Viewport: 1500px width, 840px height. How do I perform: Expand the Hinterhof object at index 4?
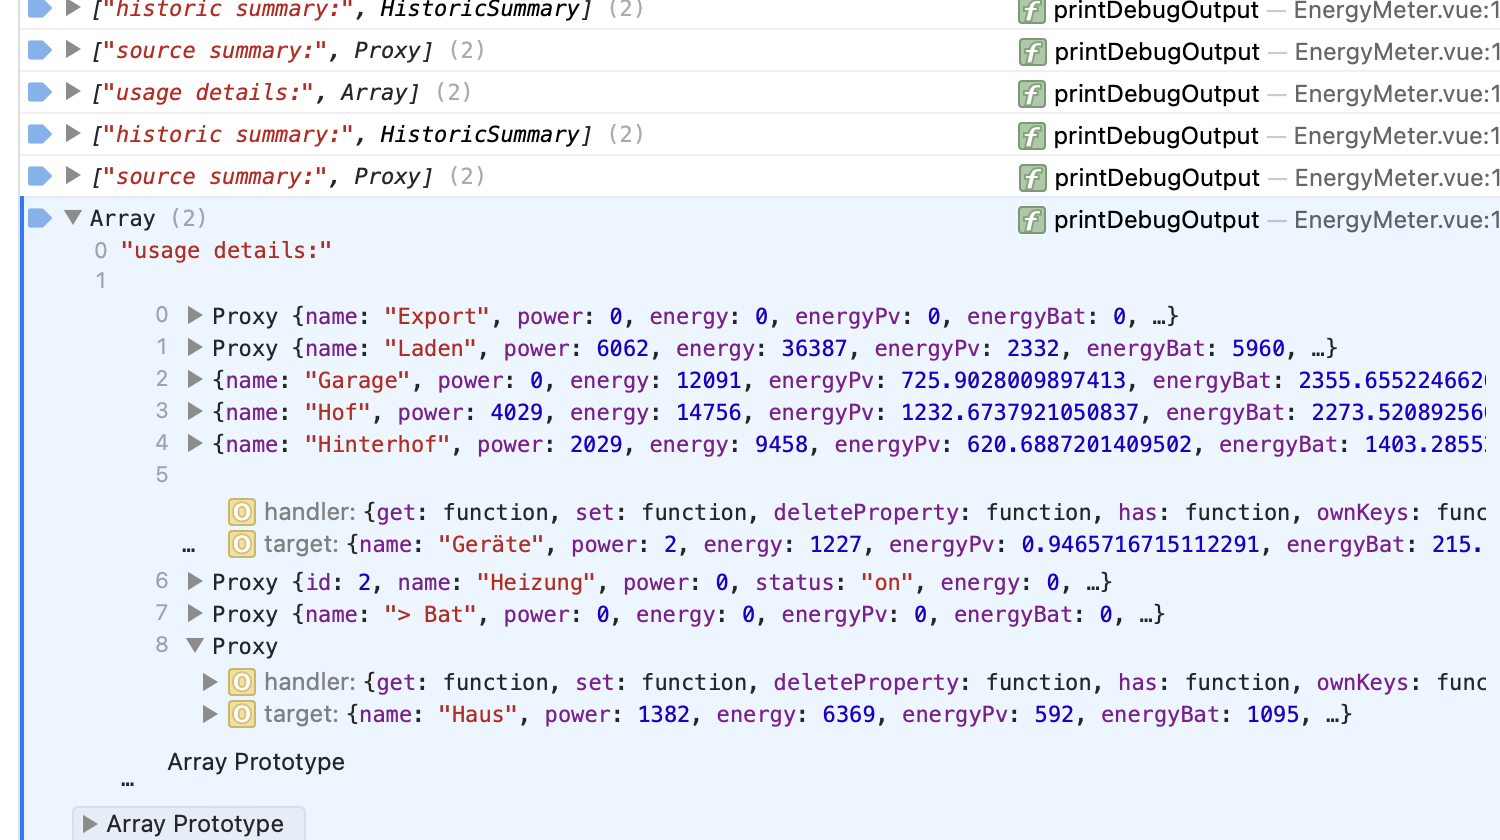click(195, 444)
